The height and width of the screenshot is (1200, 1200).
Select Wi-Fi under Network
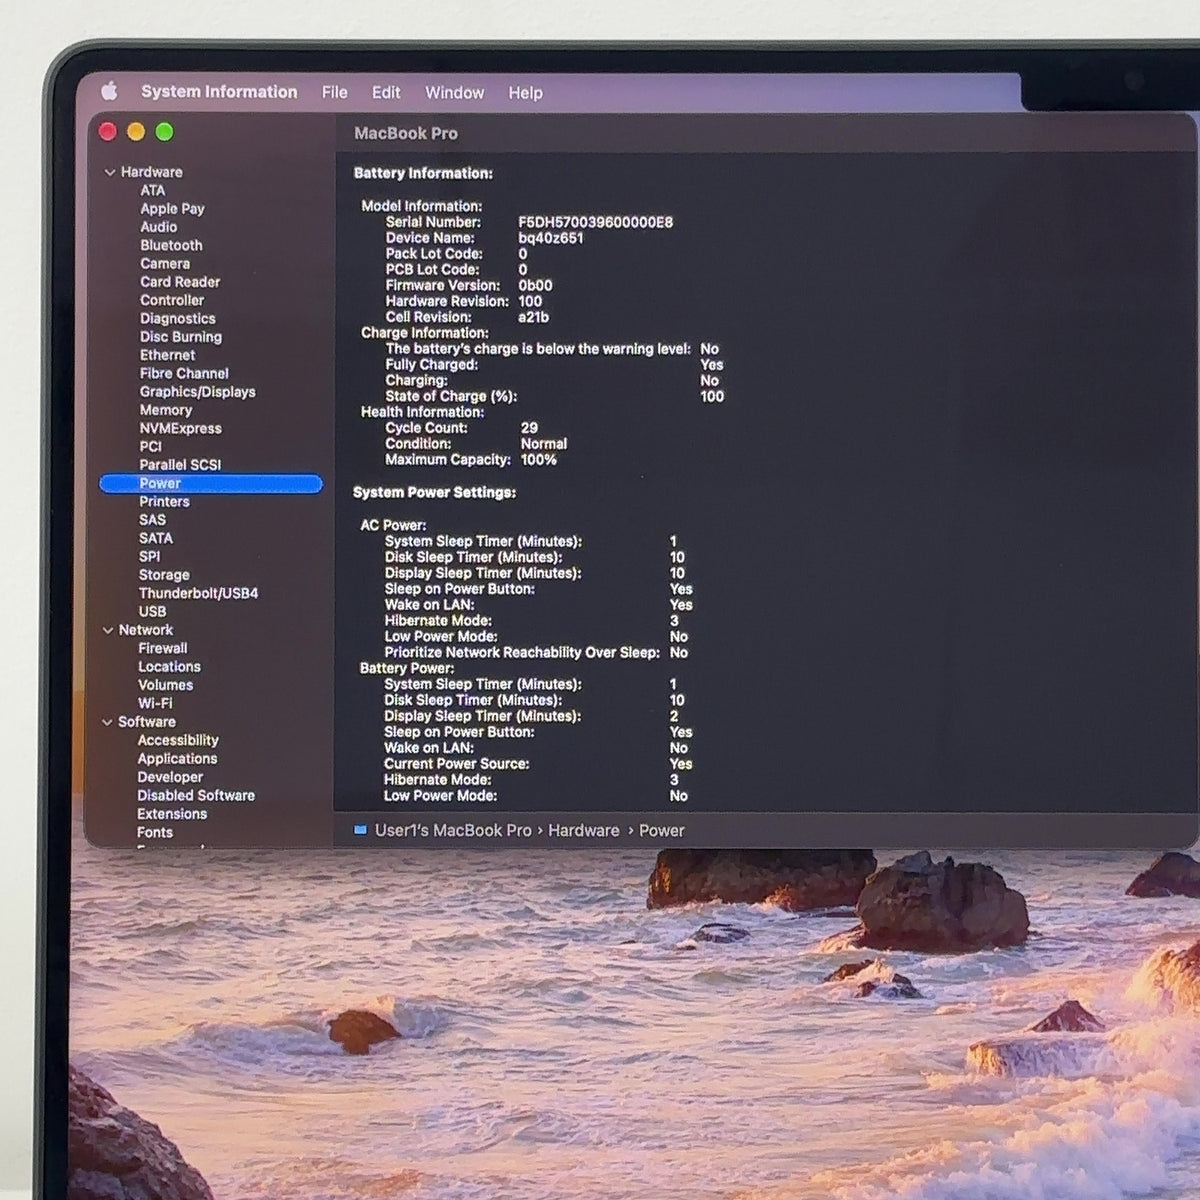(x=155, y=703)
